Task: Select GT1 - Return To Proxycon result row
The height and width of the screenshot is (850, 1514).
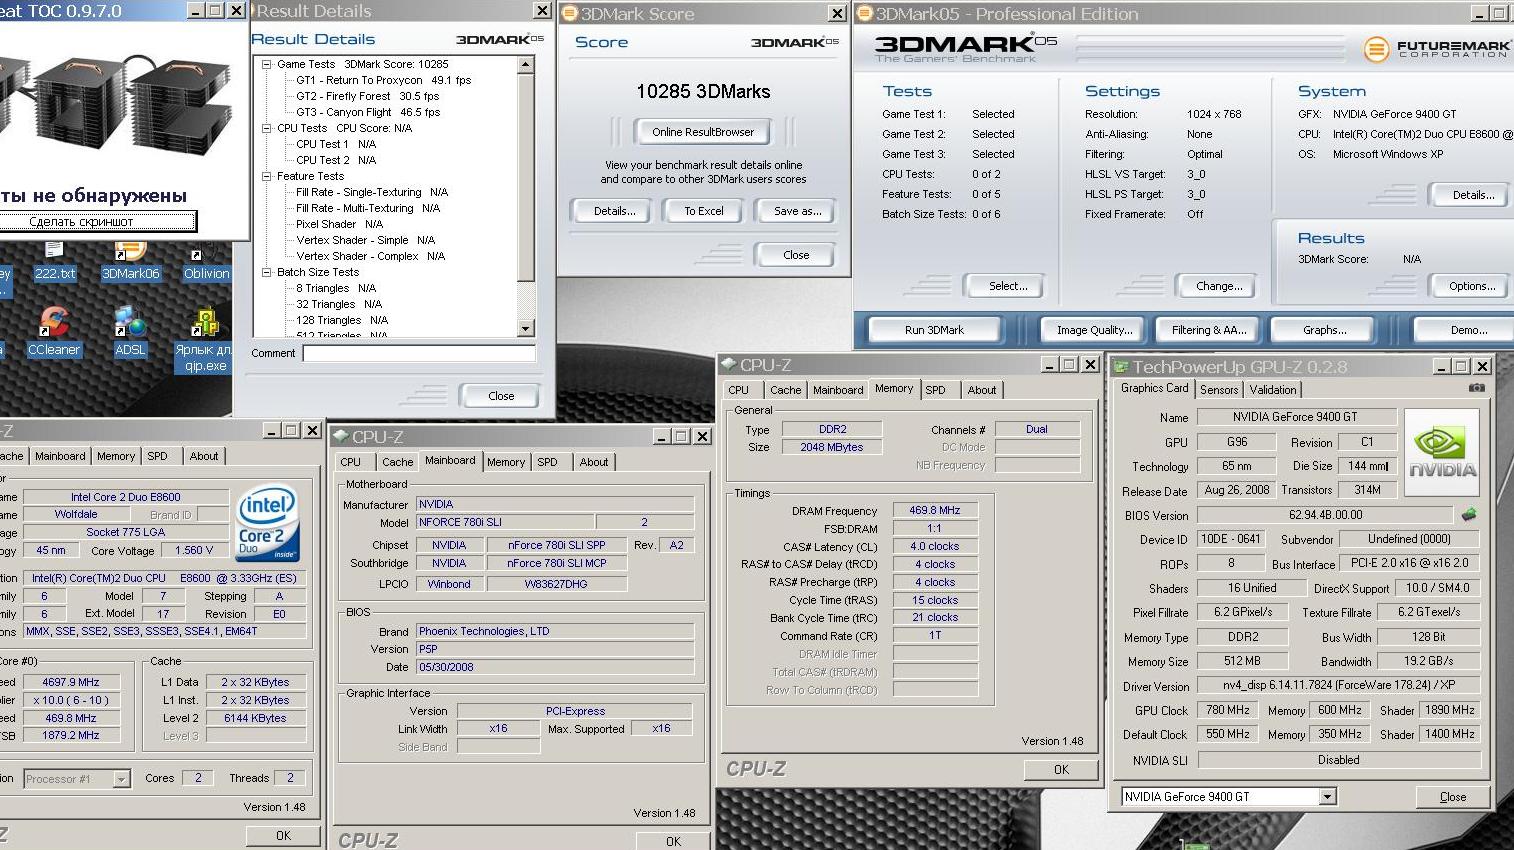Action: pos(383,80)
